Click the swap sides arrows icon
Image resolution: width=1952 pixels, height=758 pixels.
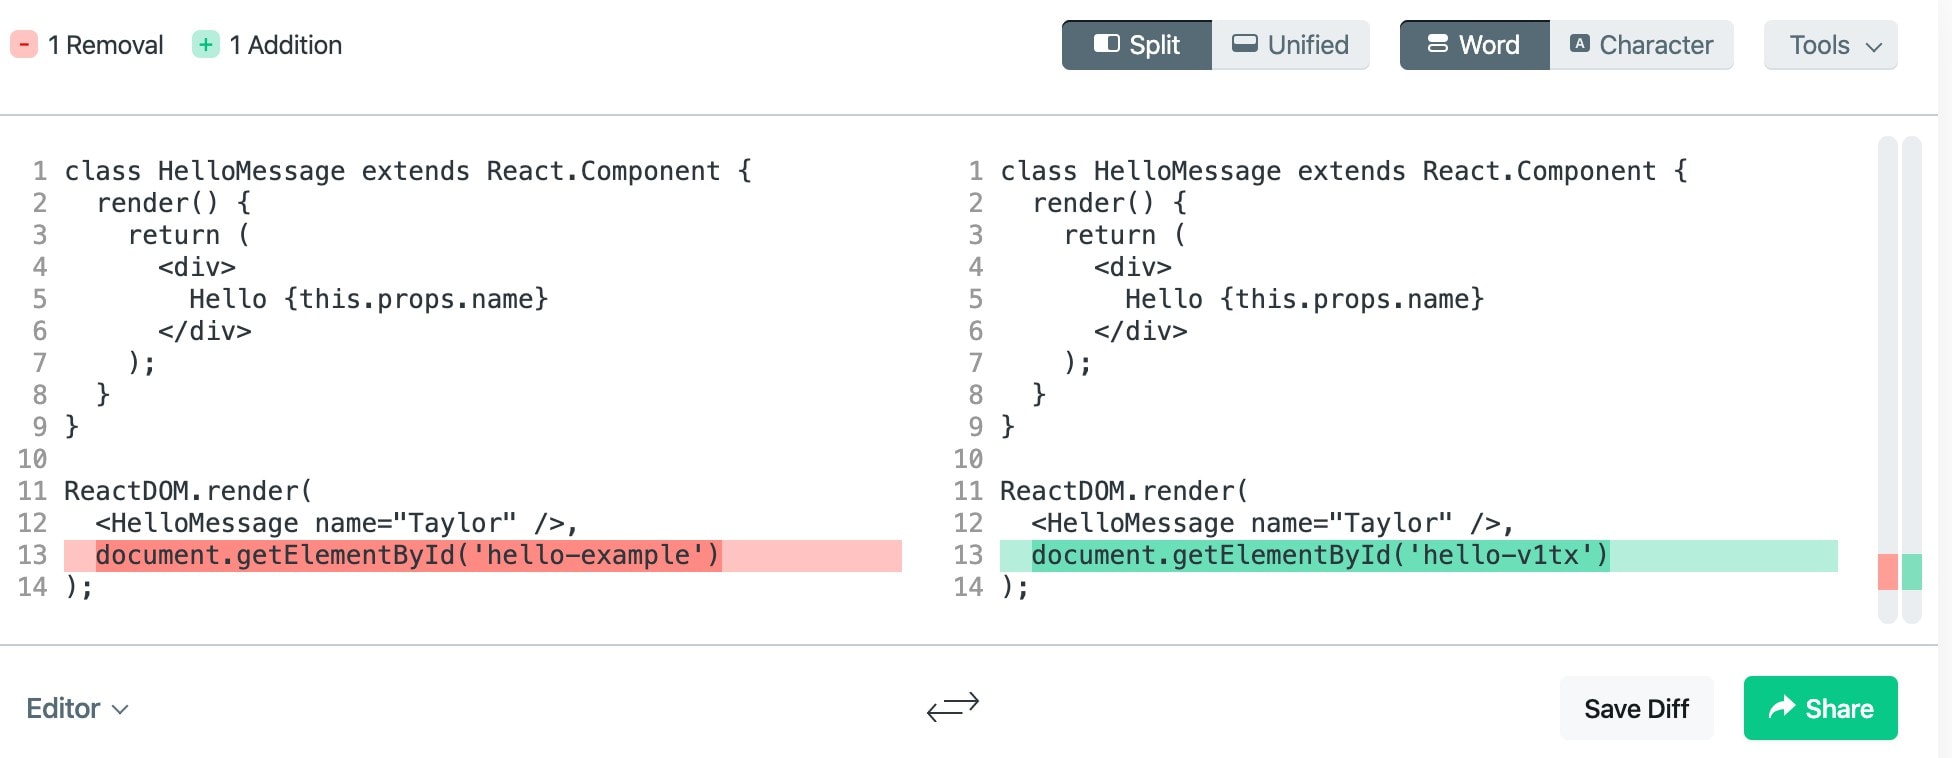(x=952, y=708)
